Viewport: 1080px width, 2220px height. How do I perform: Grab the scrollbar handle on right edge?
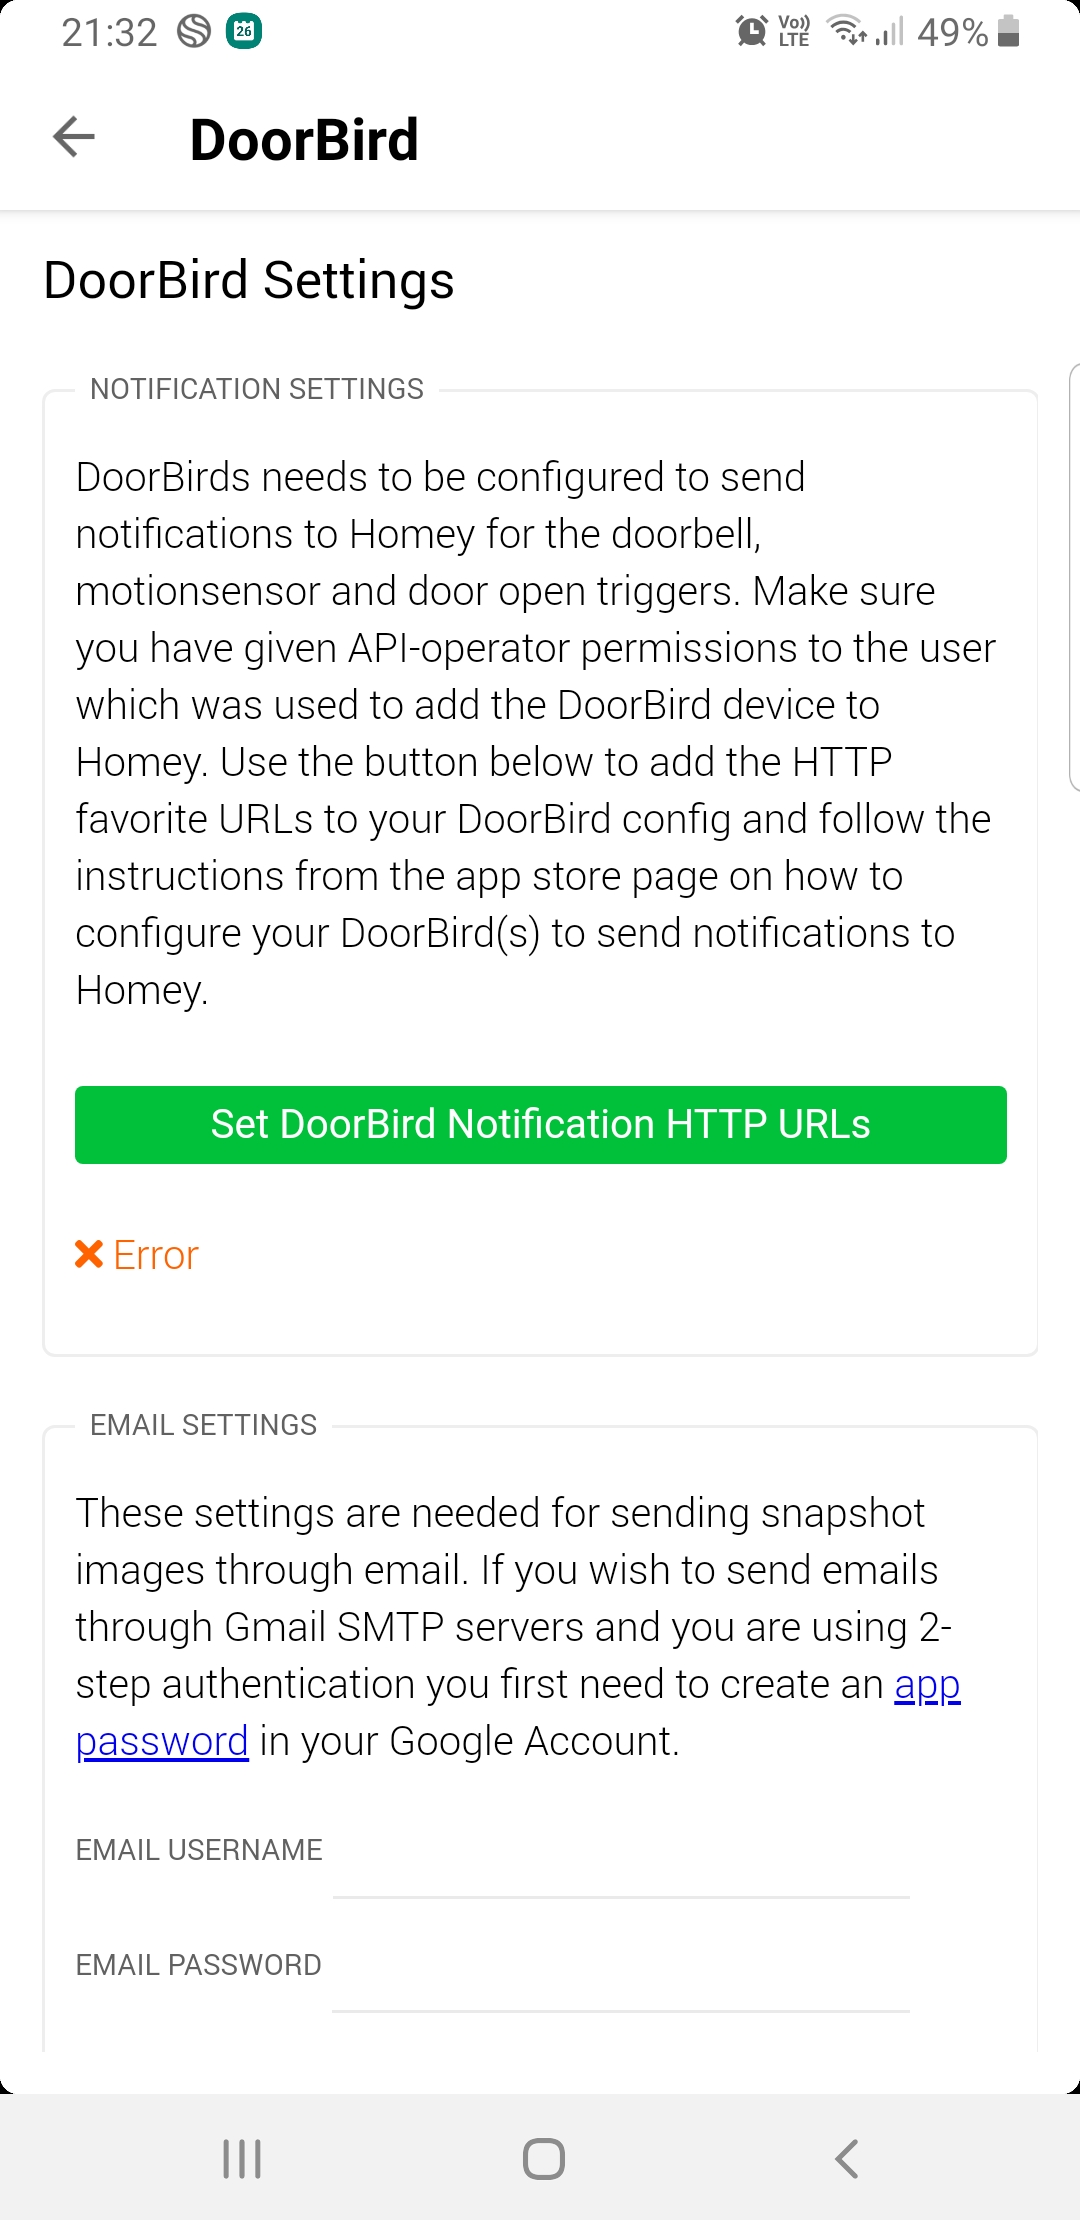[1075, 577]
